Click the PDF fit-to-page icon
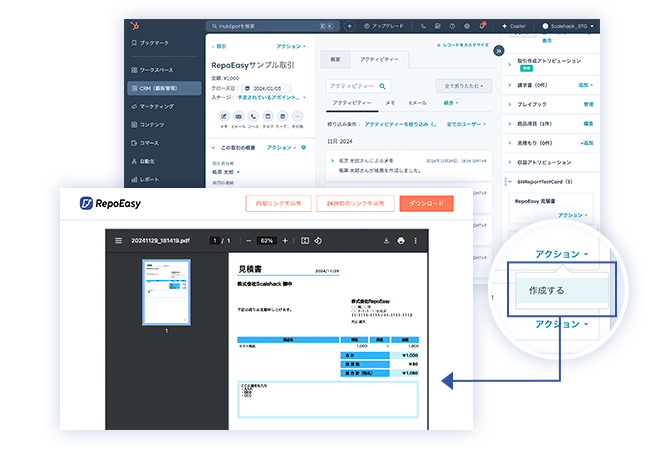Image resolution: width=660 pixels, height=449 pixels. pos(305,241)
